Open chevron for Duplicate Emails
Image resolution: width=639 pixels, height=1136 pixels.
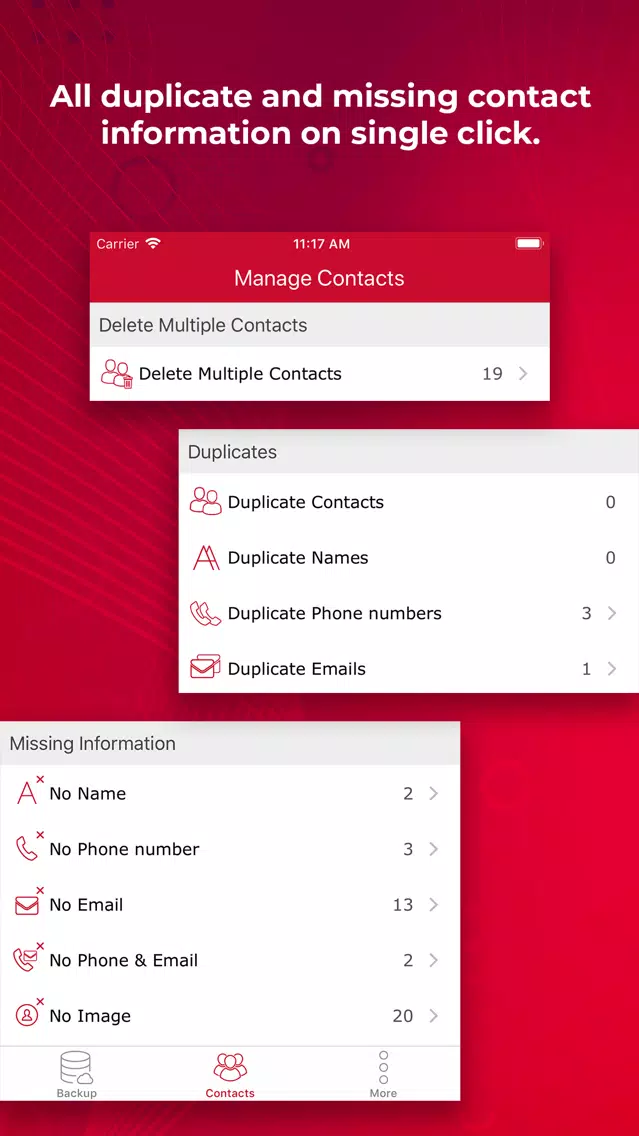612,669
